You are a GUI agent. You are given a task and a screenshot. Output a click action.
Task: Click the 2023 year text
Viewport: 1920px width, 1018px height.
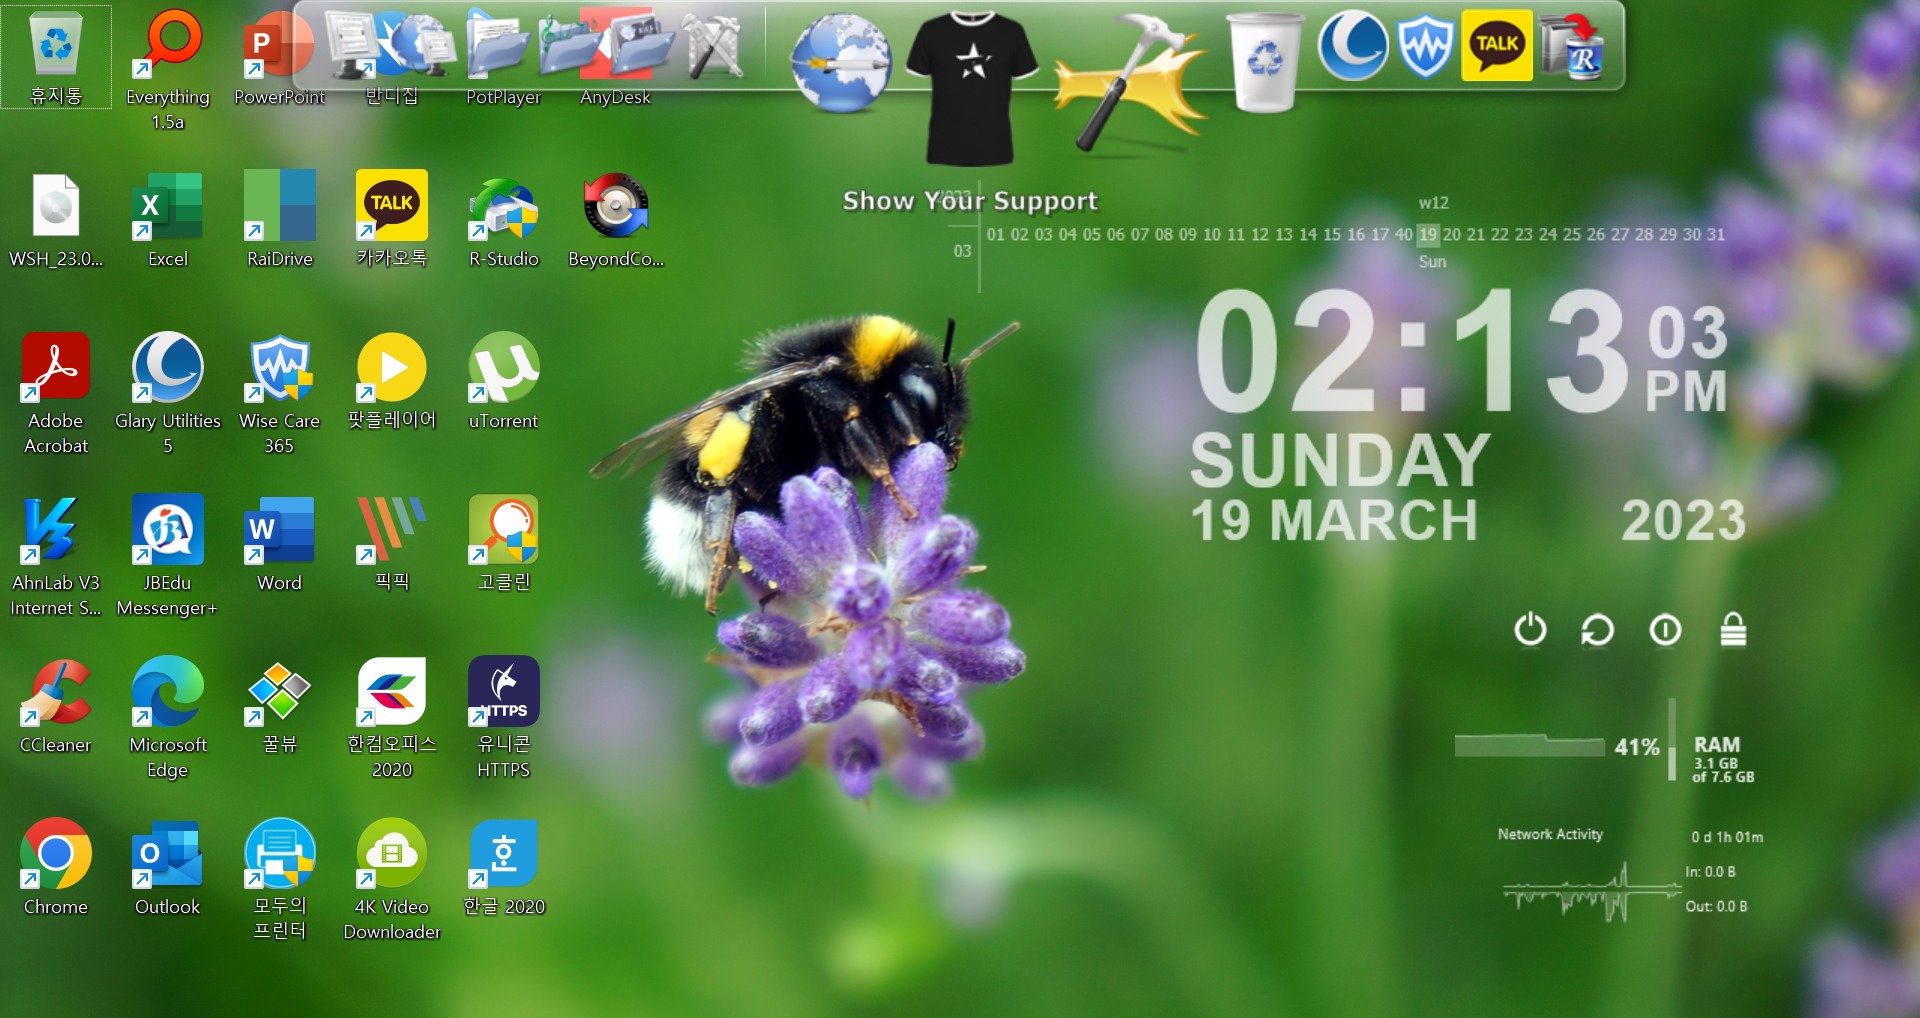point(1684,521)
